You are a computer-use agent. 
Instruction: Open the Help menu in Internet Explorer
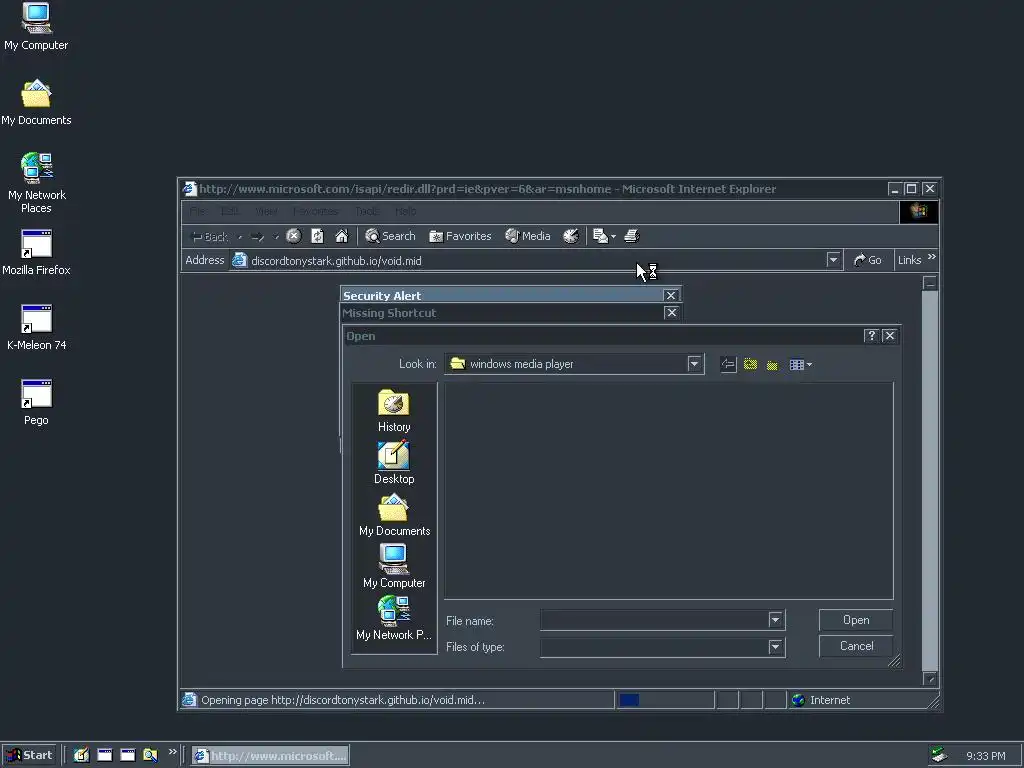click(406, 211)
